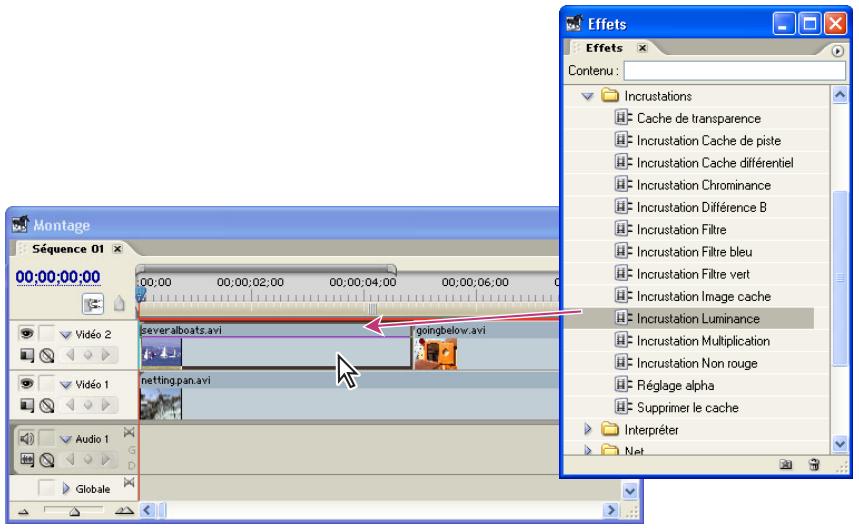Expand the Interpréter folder

coord(589,429)
